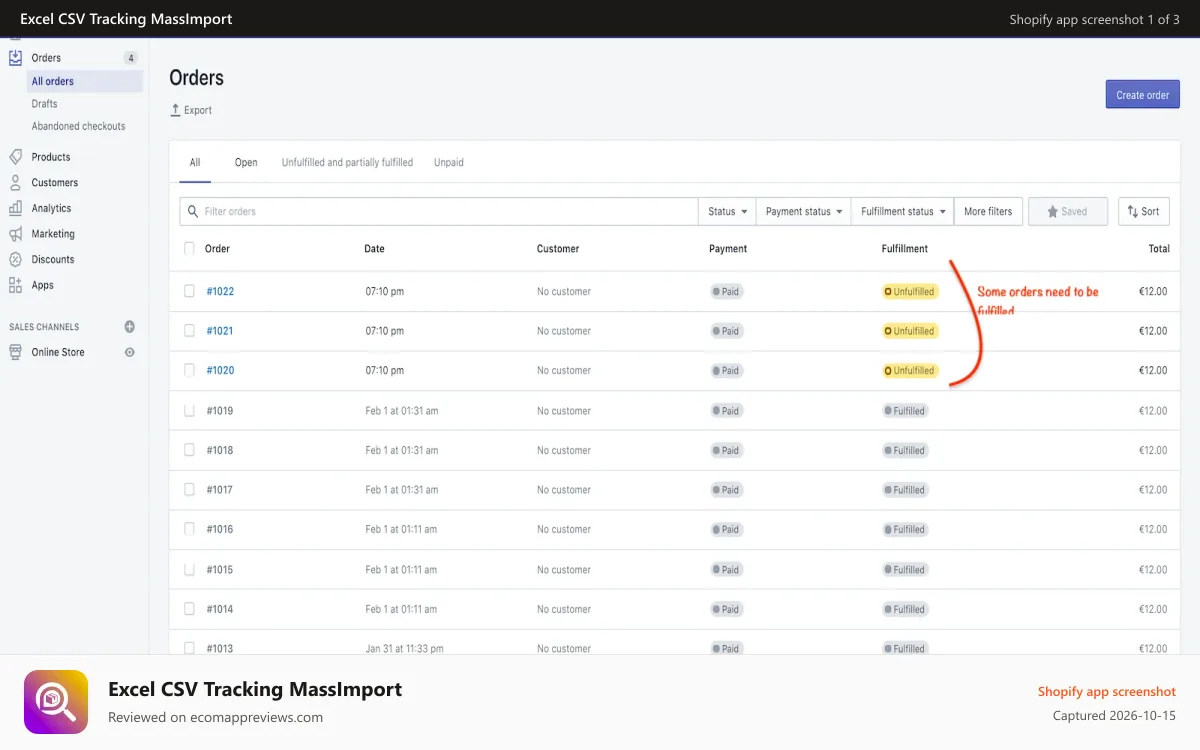Tick the checkbox for order #1016
The height and width of the screenshot is (750, 1200).
click(x=189, y=529)
